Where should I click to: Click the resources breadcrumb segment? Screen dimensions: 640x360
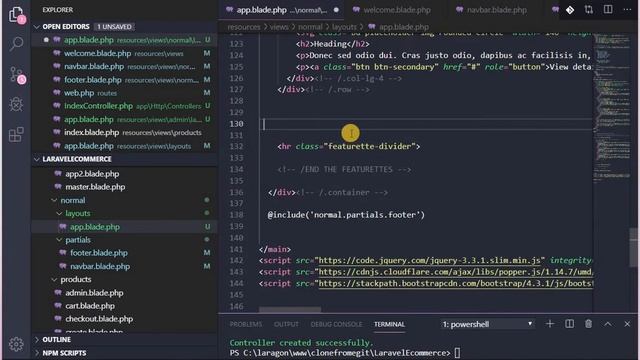(244, 27)
